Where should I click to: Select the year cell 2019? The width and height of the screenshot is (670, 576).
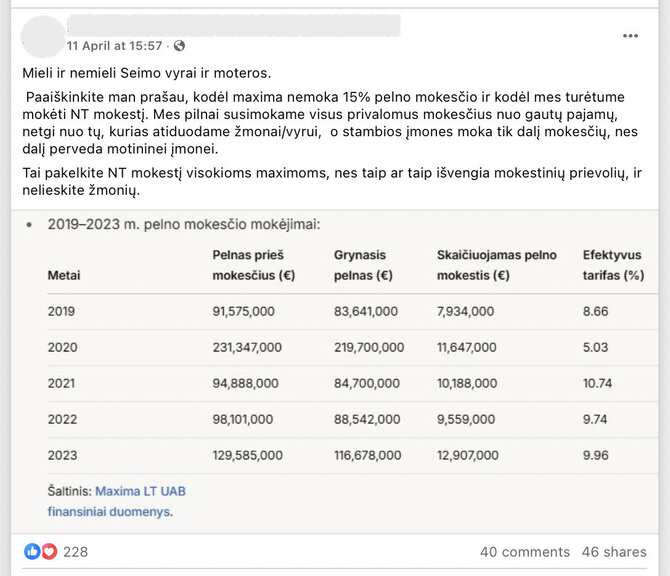pos(61,311)
